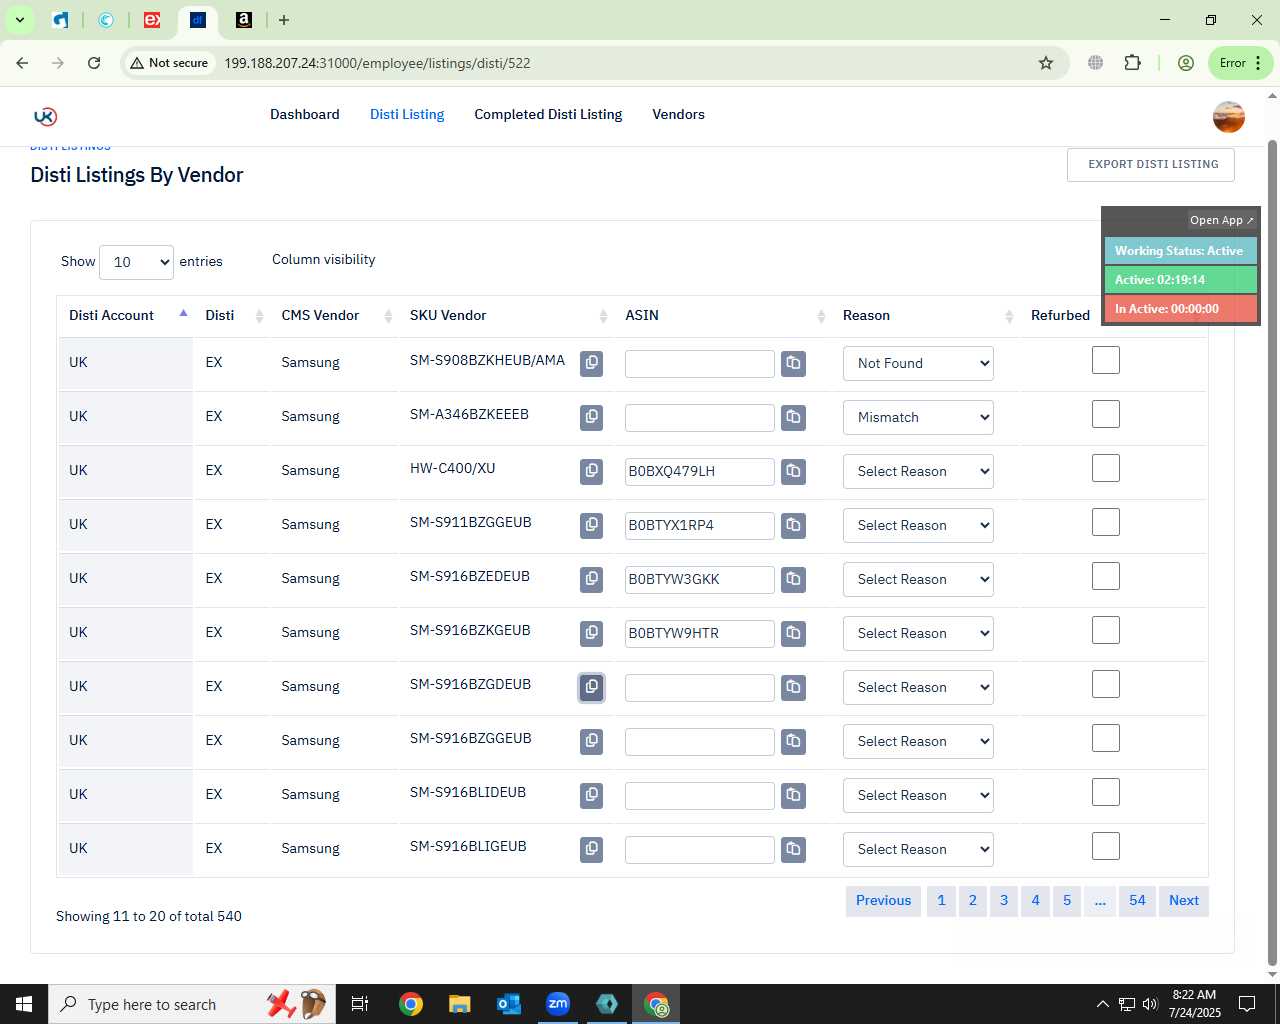Screen dimensions: 1280x1024
Task: Open Zoom from the taskbar
Action: 558,1004
